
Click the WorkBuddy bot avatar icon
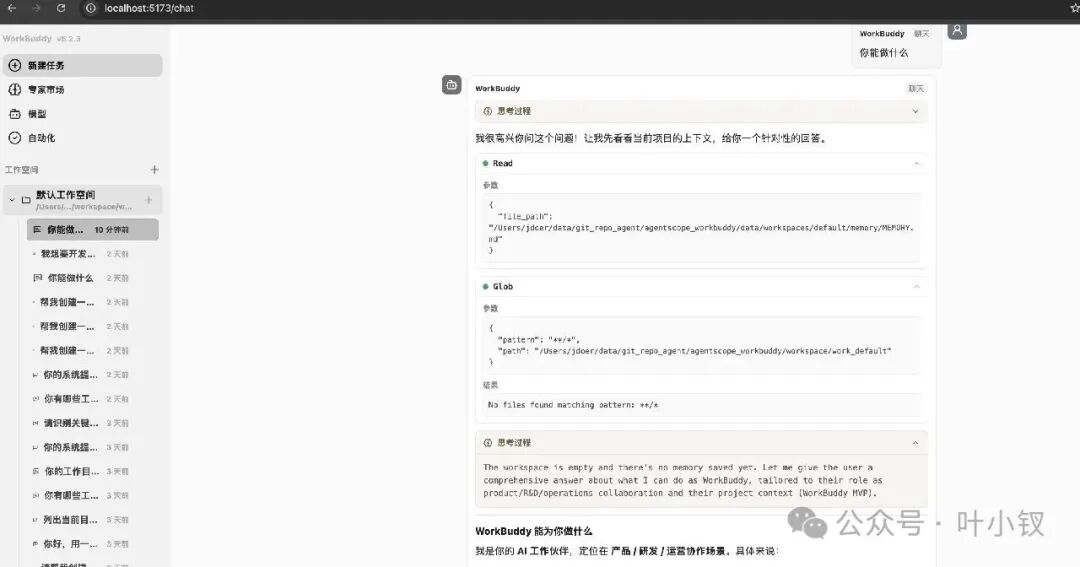pos(452,85)
